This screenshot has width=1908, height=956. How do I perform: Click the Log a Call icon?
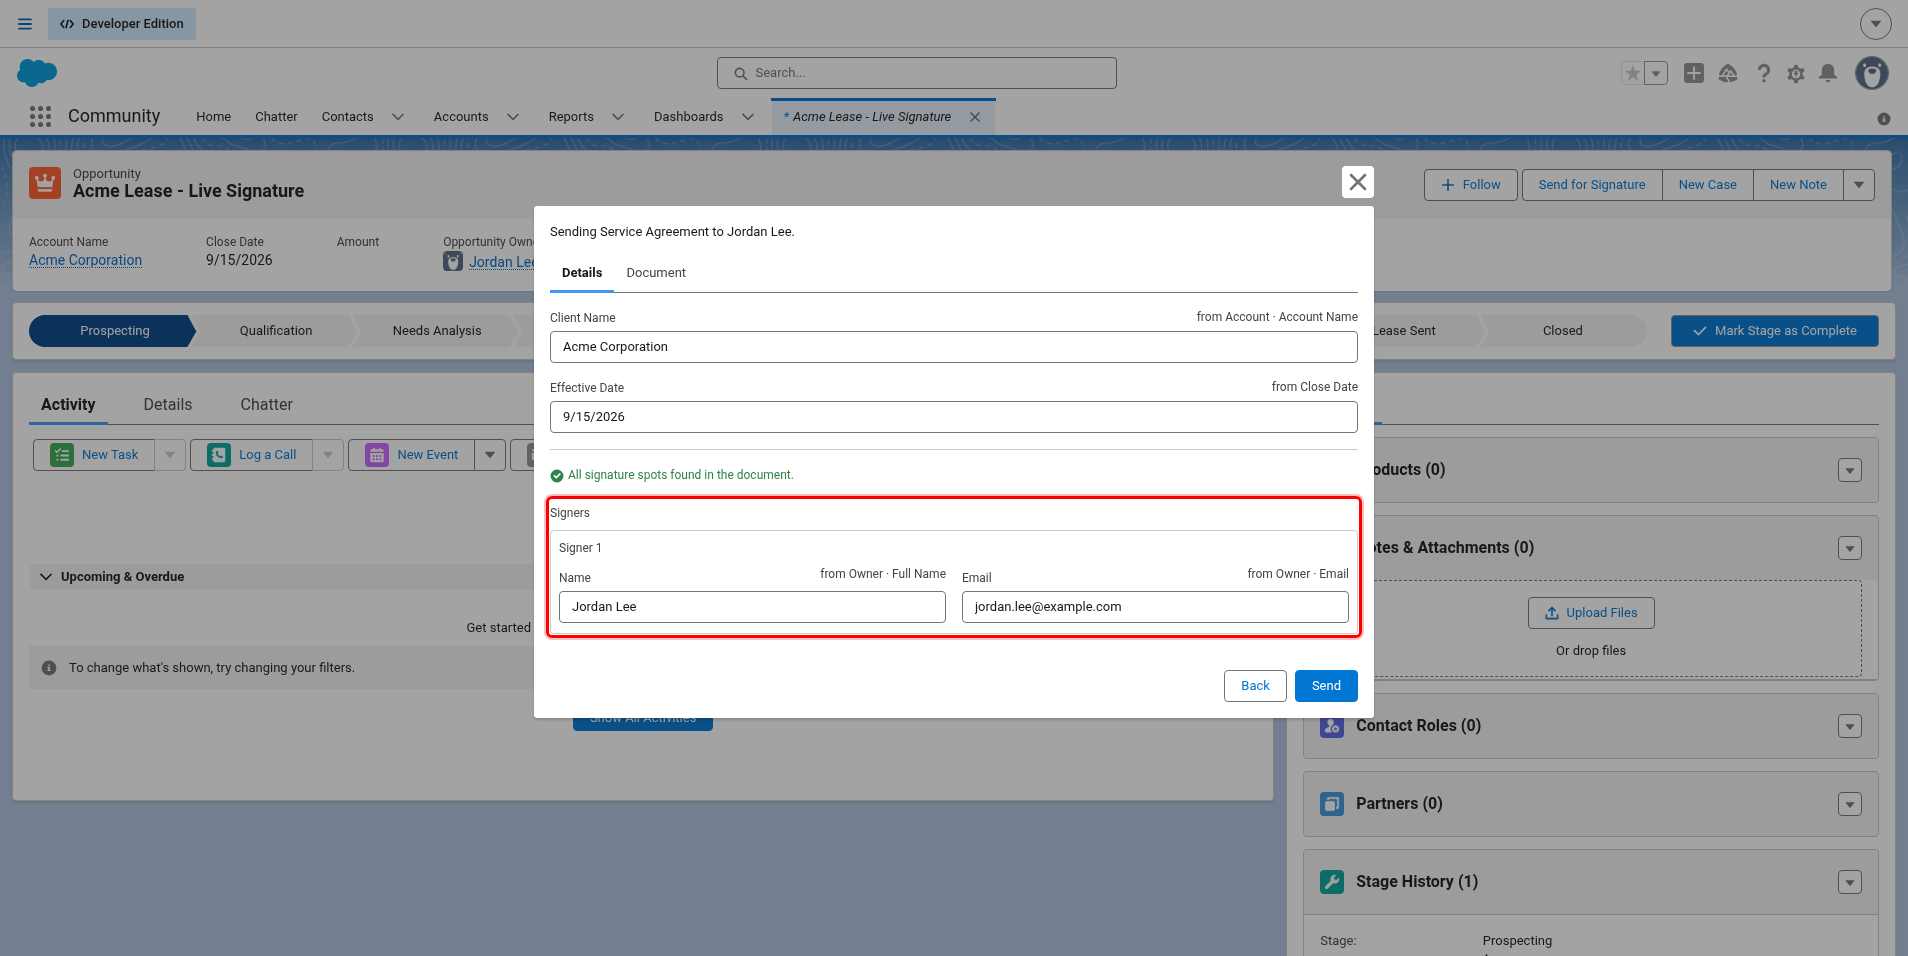point(219,455)
